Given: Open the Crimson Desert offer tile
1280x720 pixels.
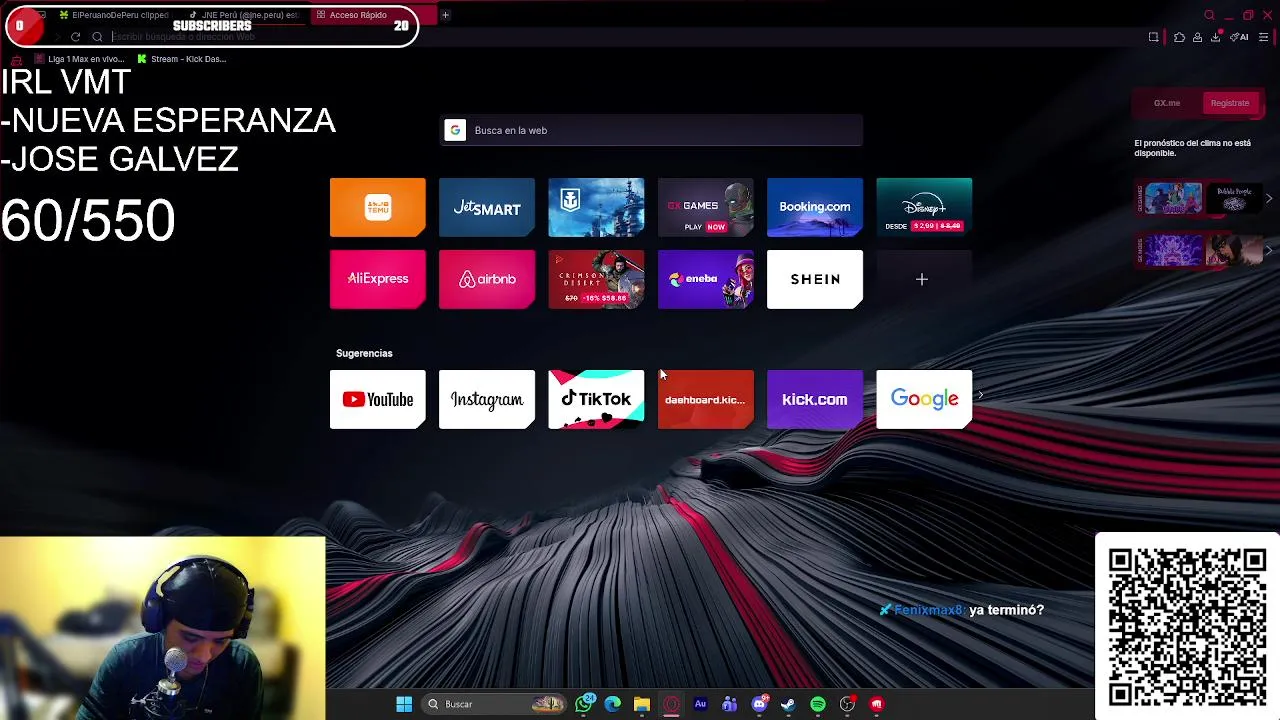Looking at the screenshot, I should pos(596,279).
